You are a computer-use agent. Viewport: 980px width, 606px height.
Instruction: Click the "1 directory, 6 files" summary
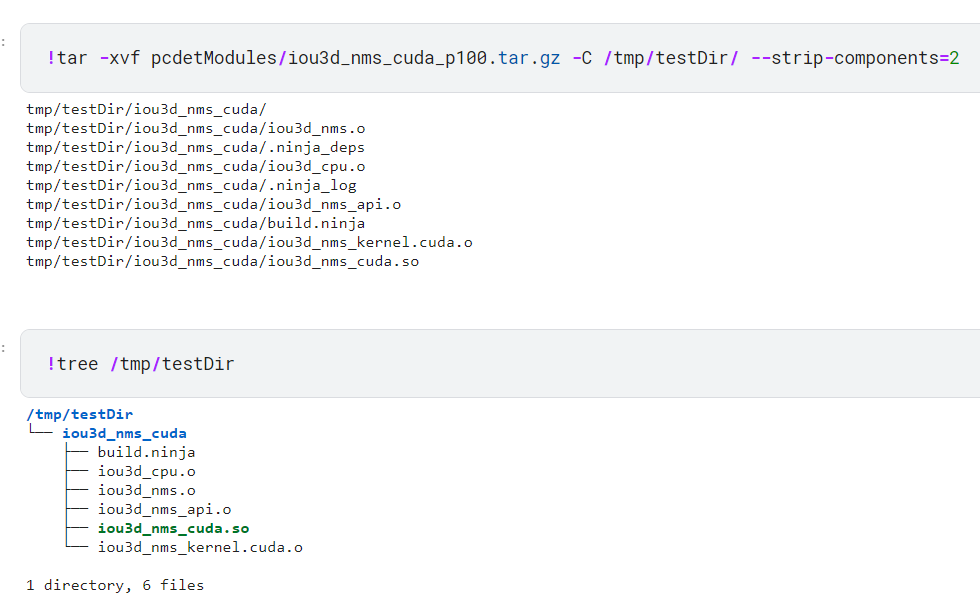click(x=115, y=585)
